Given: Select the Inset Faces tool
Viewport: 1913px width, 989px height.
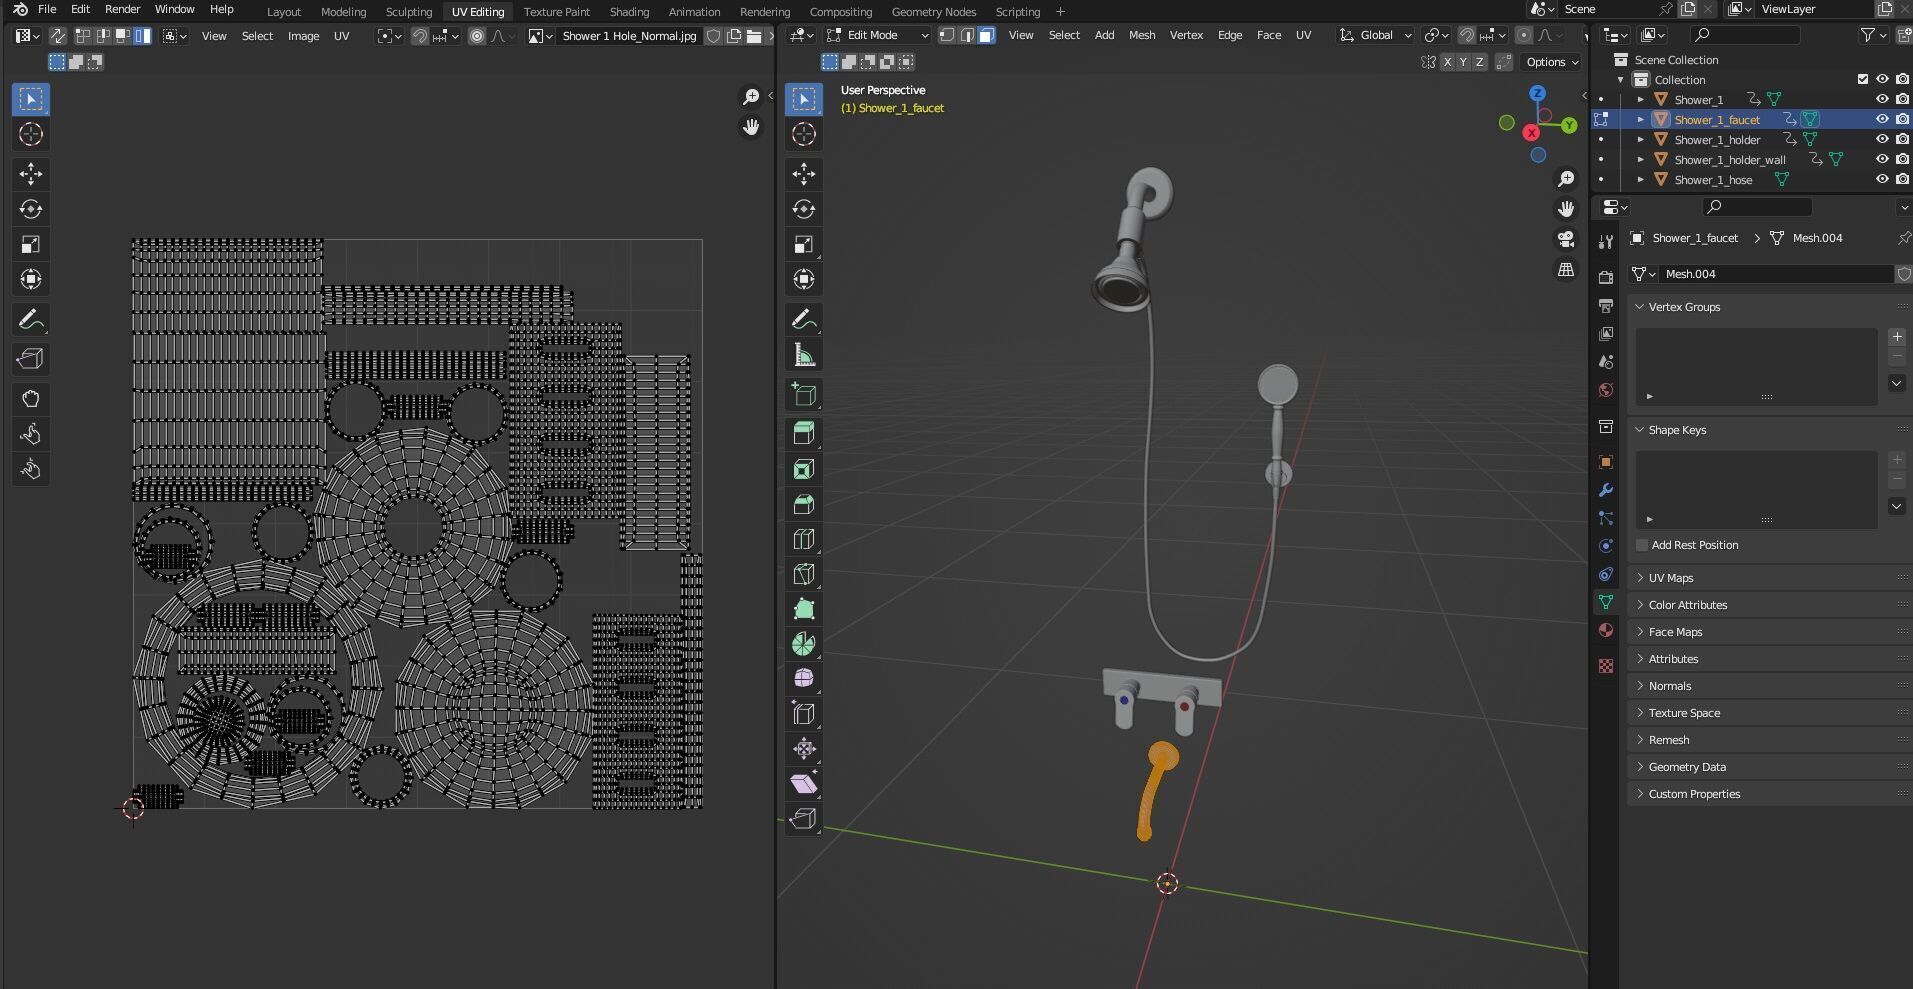Looking at the screenshot, I should pyautogui.click(x=804, y=469).
